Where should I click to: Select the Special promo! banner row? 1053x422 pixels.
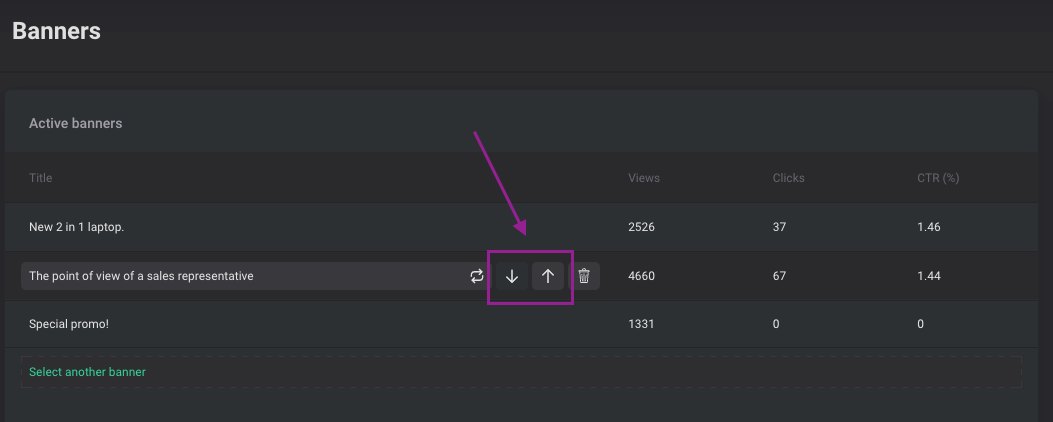tap(521, 324)
